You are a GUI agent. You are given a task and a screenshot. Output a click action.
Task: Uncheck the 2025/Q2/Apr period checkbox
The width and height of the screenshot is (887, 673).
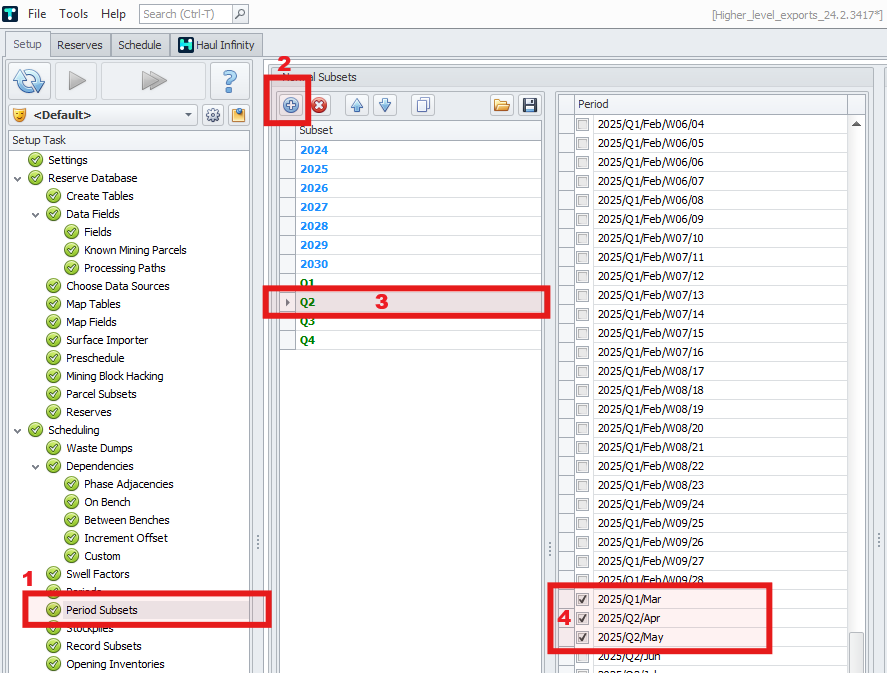pyautogui.click(x=582, y=618)
